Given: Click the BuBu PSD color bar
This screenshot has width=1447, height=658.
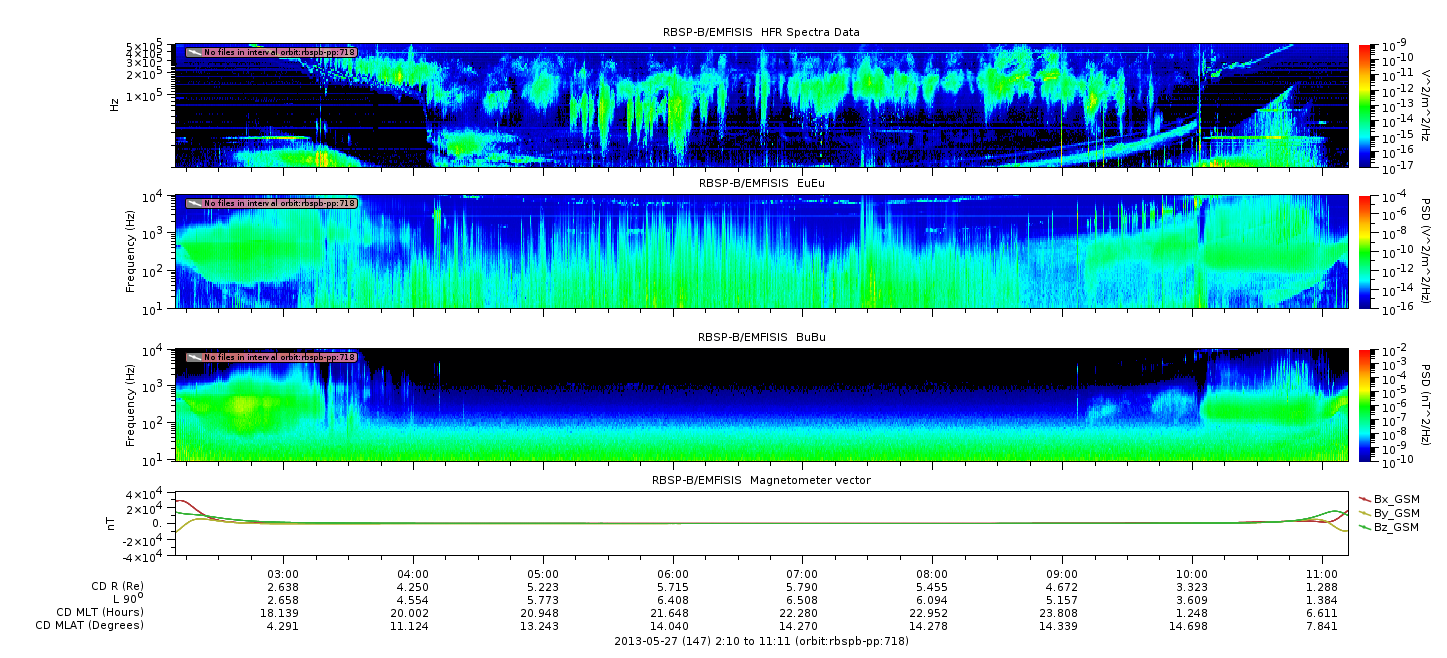Looking at the screenshot, I should click(1365, 404).
